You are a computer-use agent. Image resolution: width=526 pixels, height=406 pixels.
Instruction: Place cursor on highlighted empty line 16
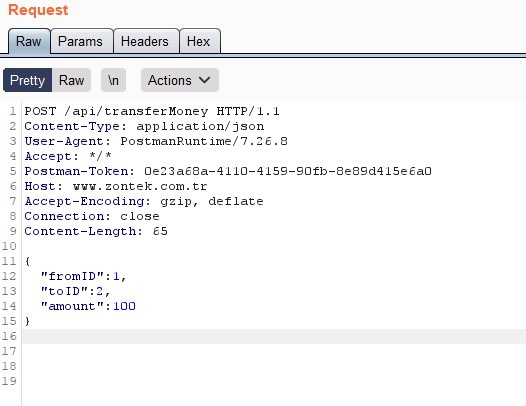pos(274,336)
